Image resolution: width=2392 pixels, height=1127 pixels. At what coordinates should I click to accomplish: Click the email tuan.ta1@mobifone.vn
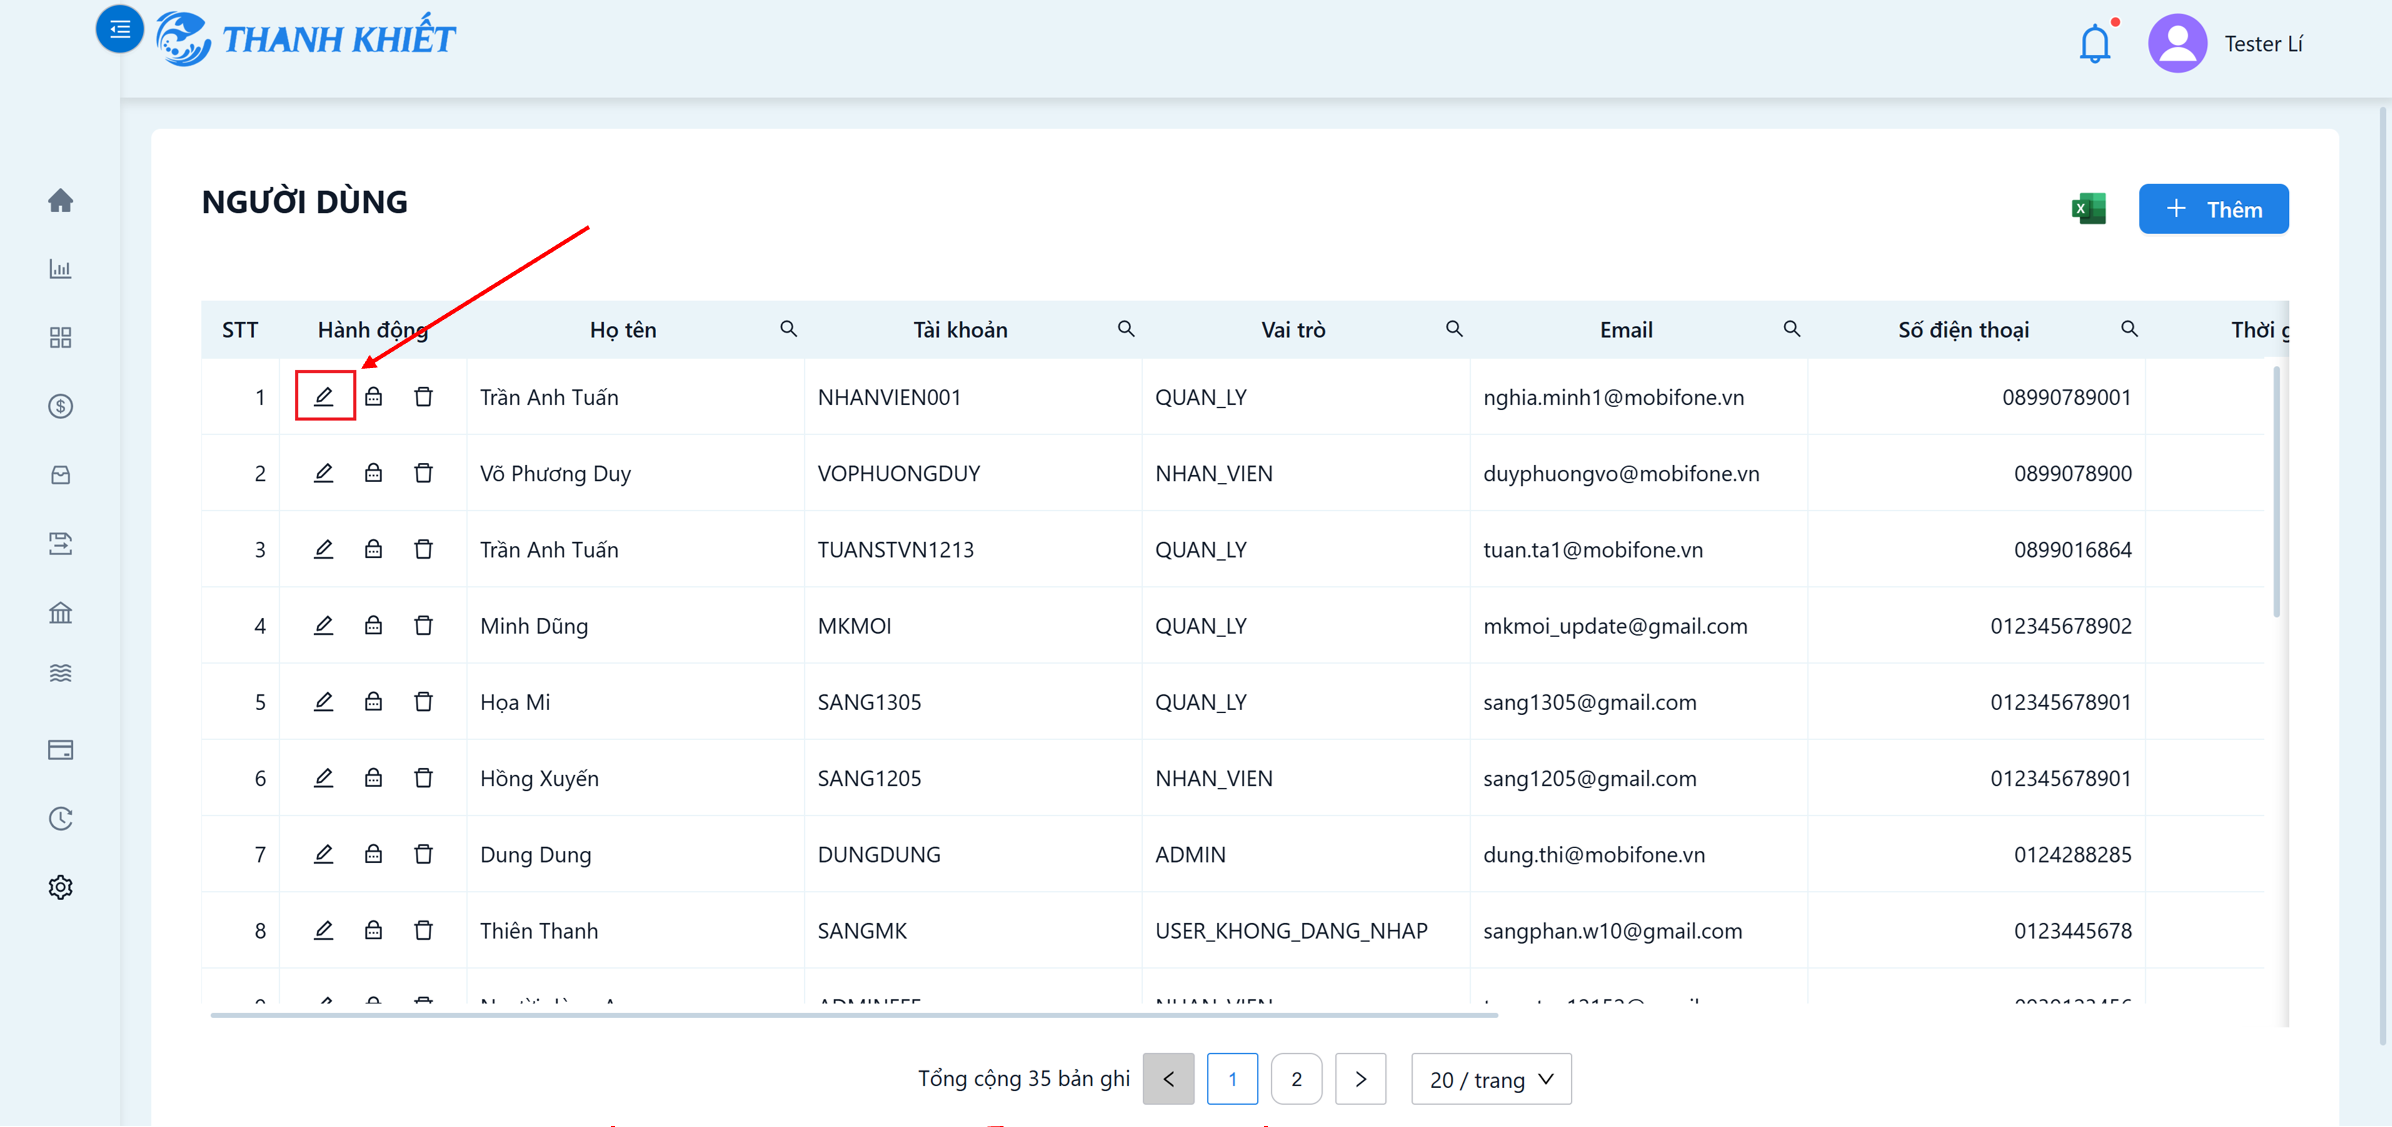[1593, 550]
